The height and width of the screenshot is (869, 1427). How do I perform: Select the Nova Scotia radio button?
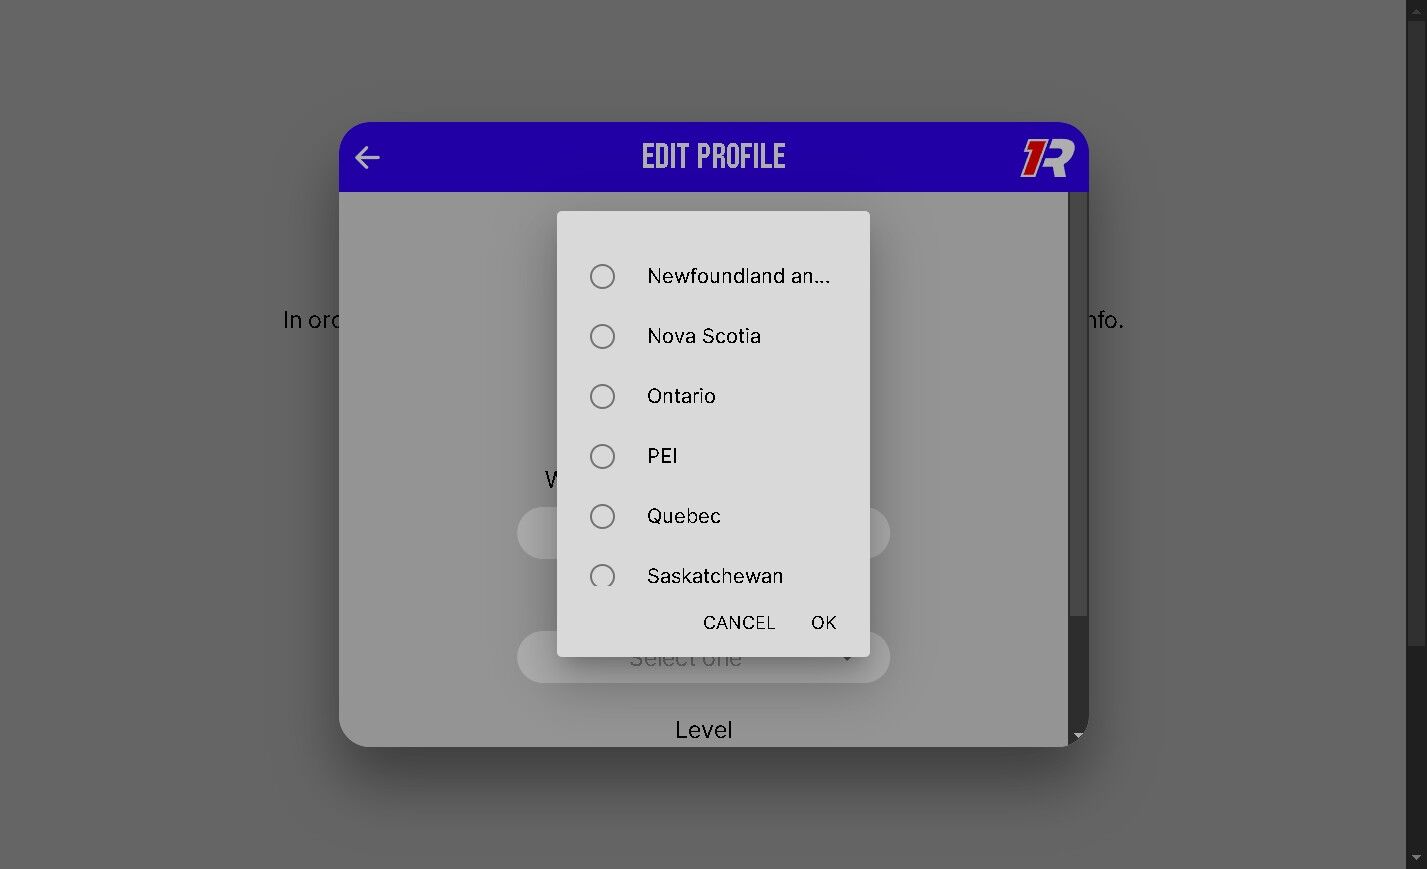[602, 336]
